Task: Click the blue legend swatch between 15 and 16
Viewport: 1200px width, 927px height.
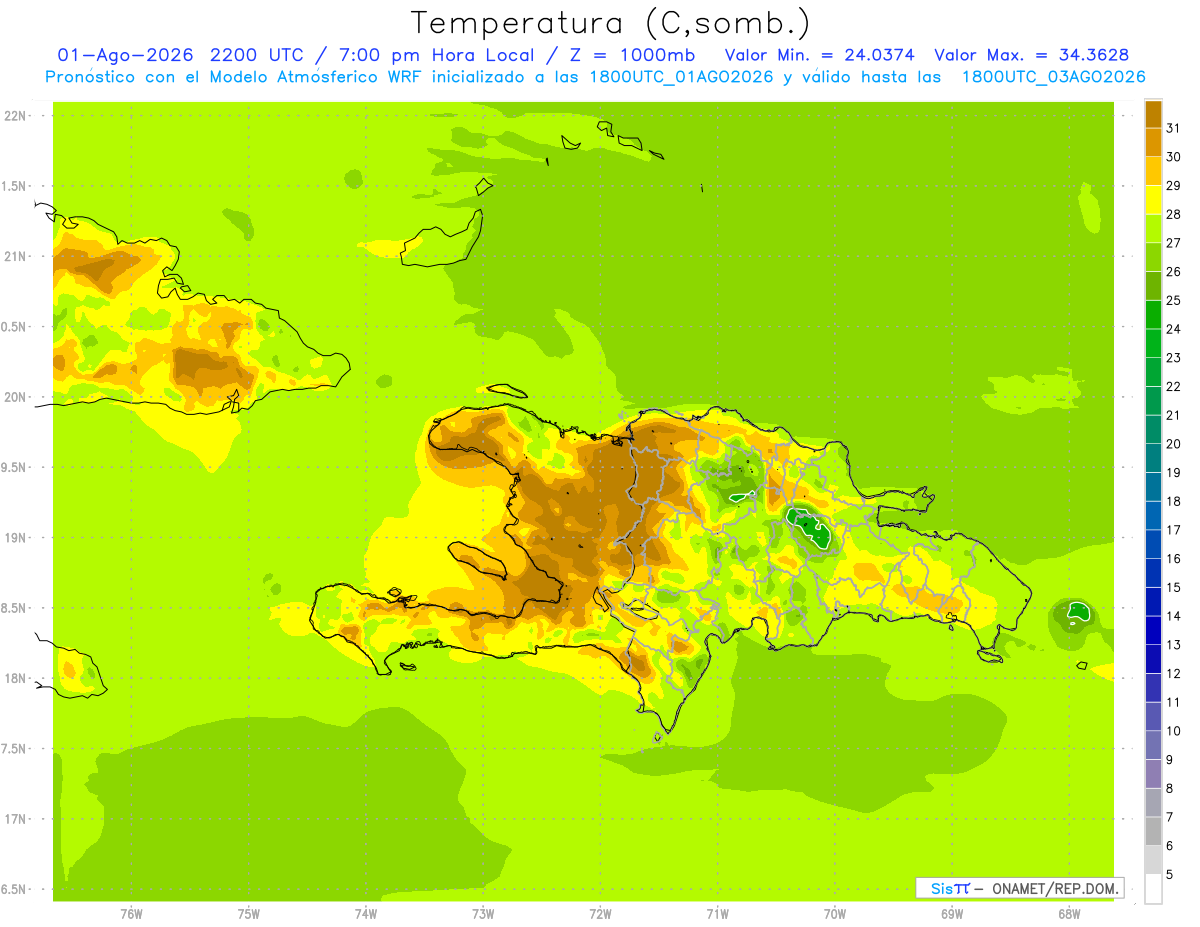Action: coord(1153,572)
